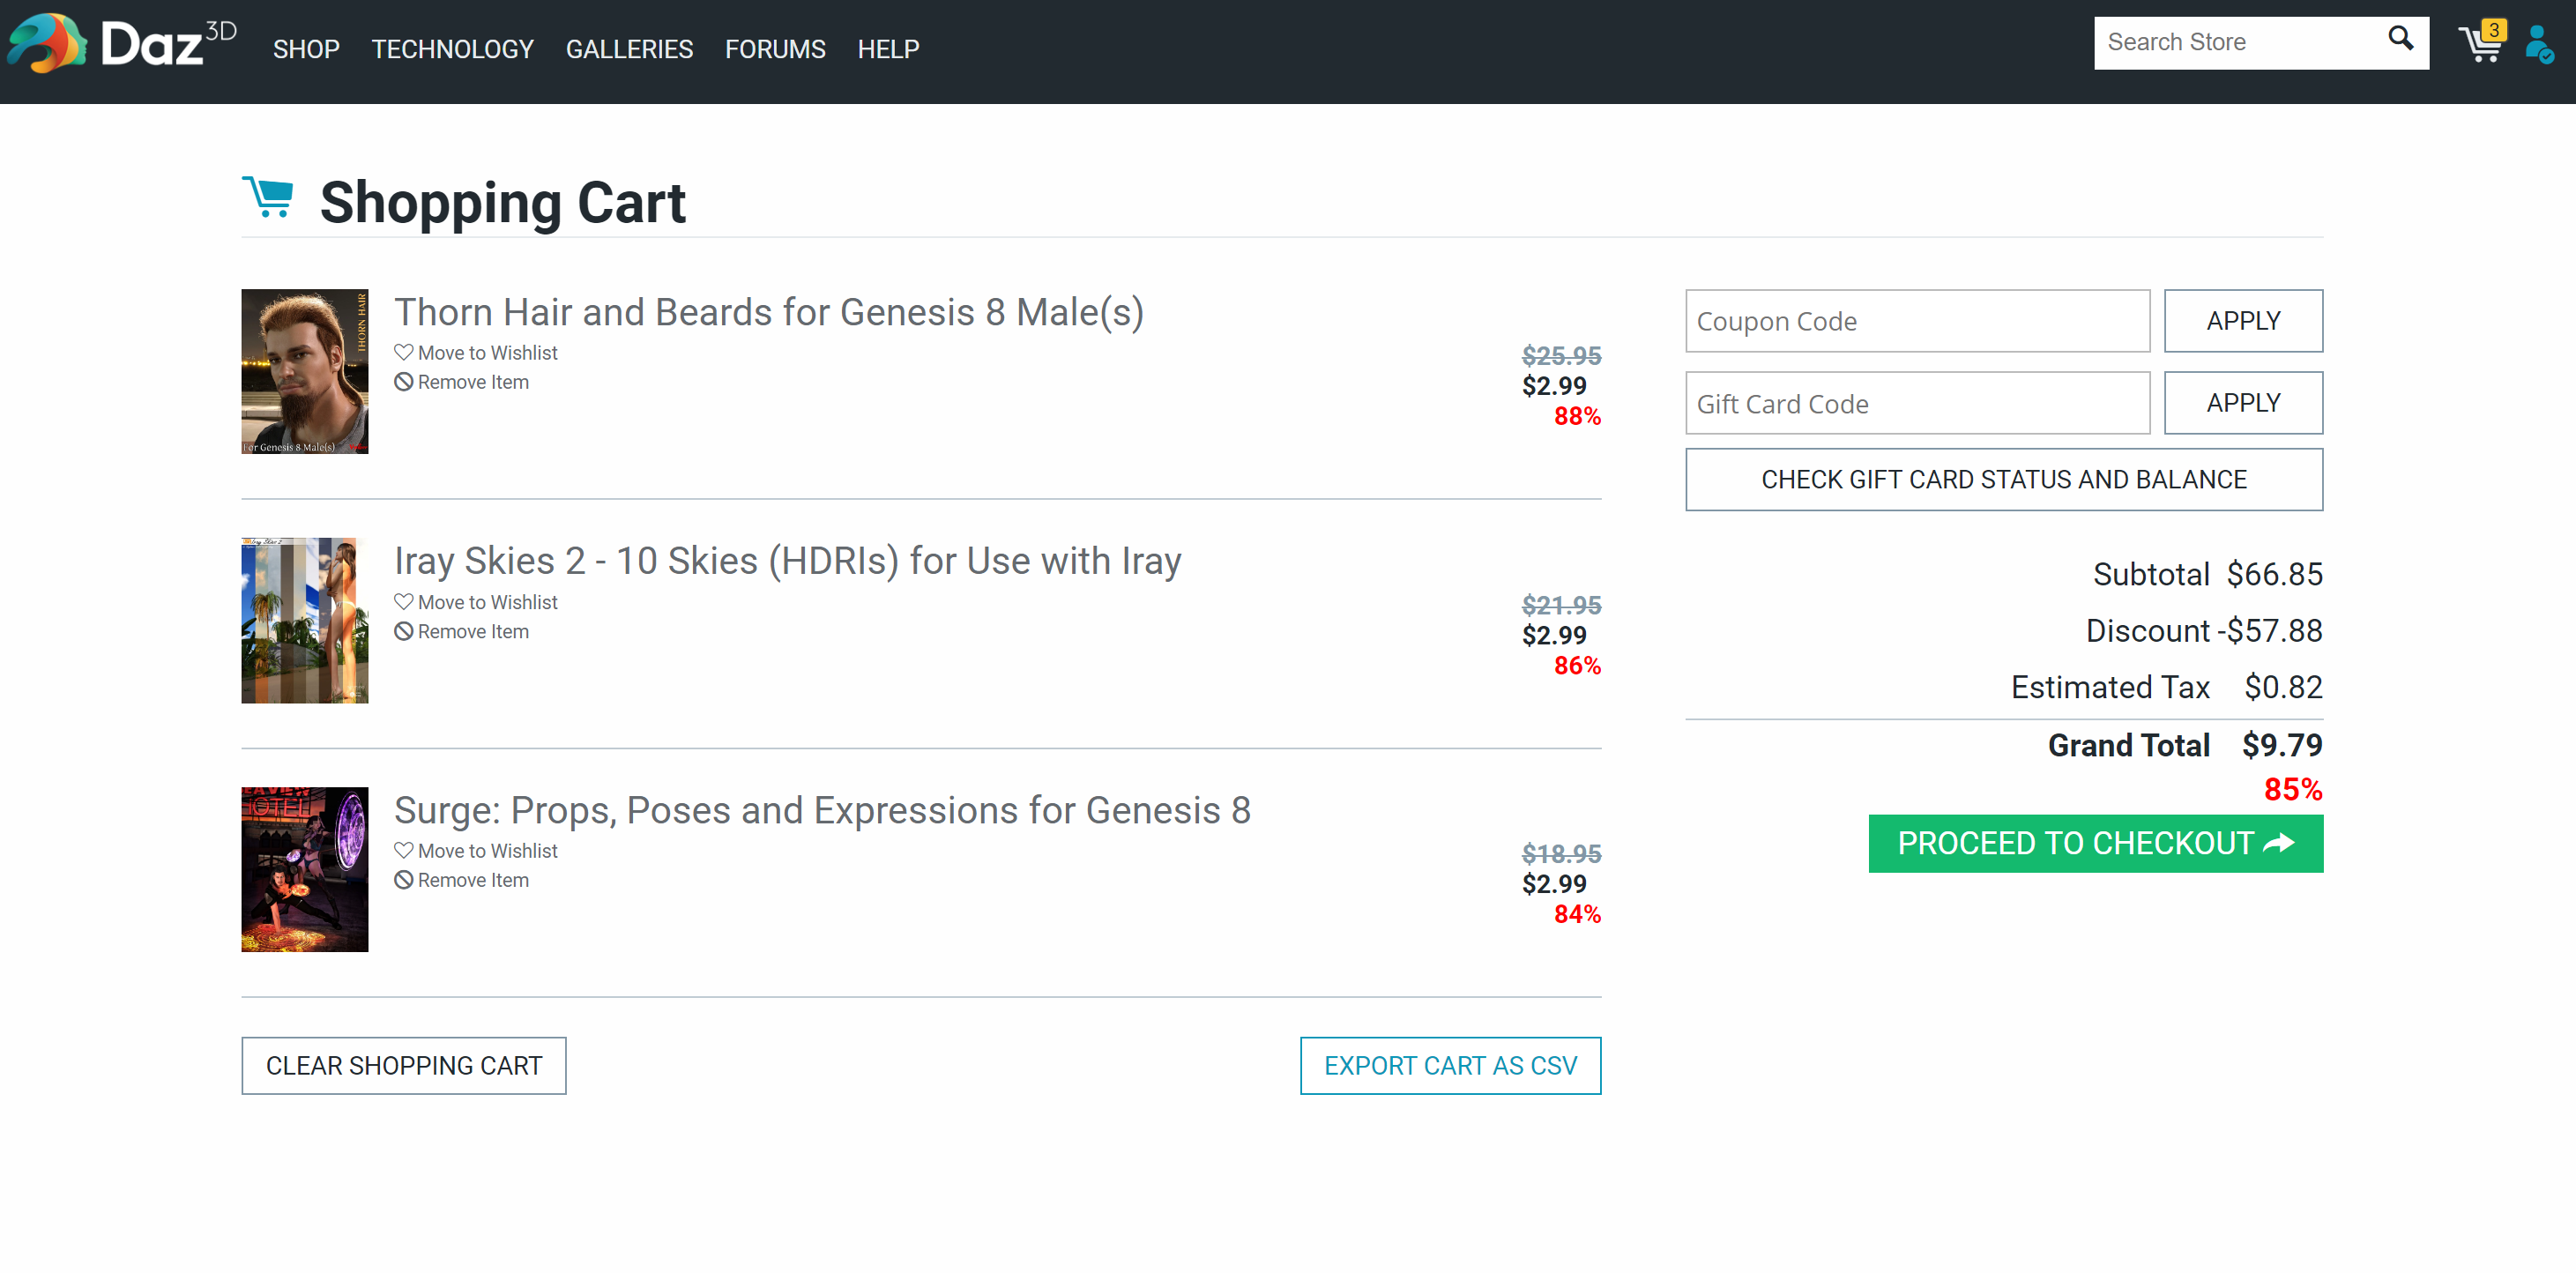
Task: Open the GALLERIES menu
Action: [629, 49]
